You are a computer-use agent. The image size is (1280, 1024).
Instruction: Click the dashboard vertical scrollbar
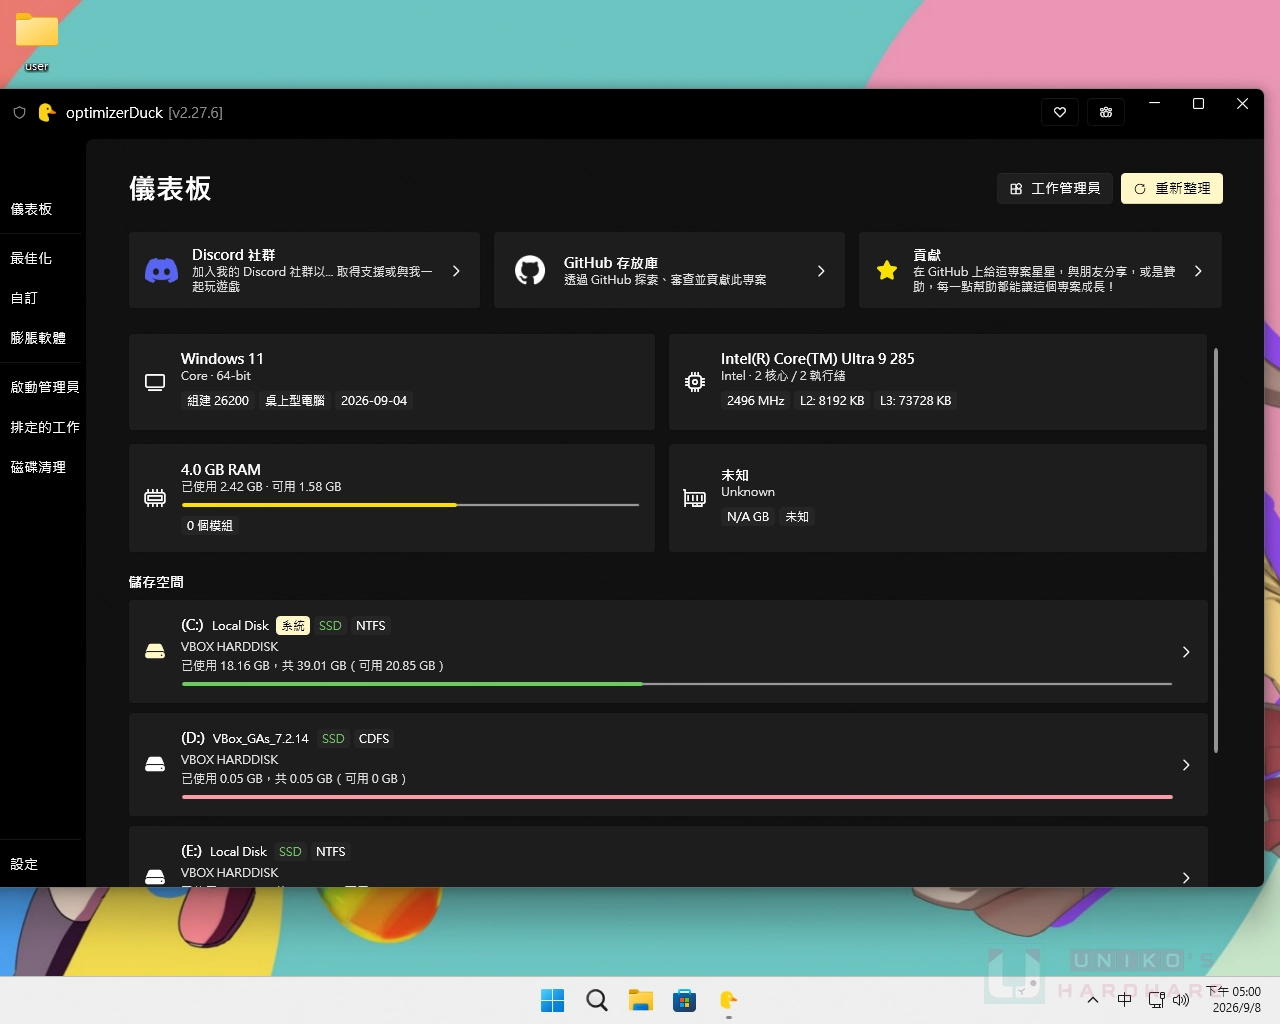[1216, 550]
